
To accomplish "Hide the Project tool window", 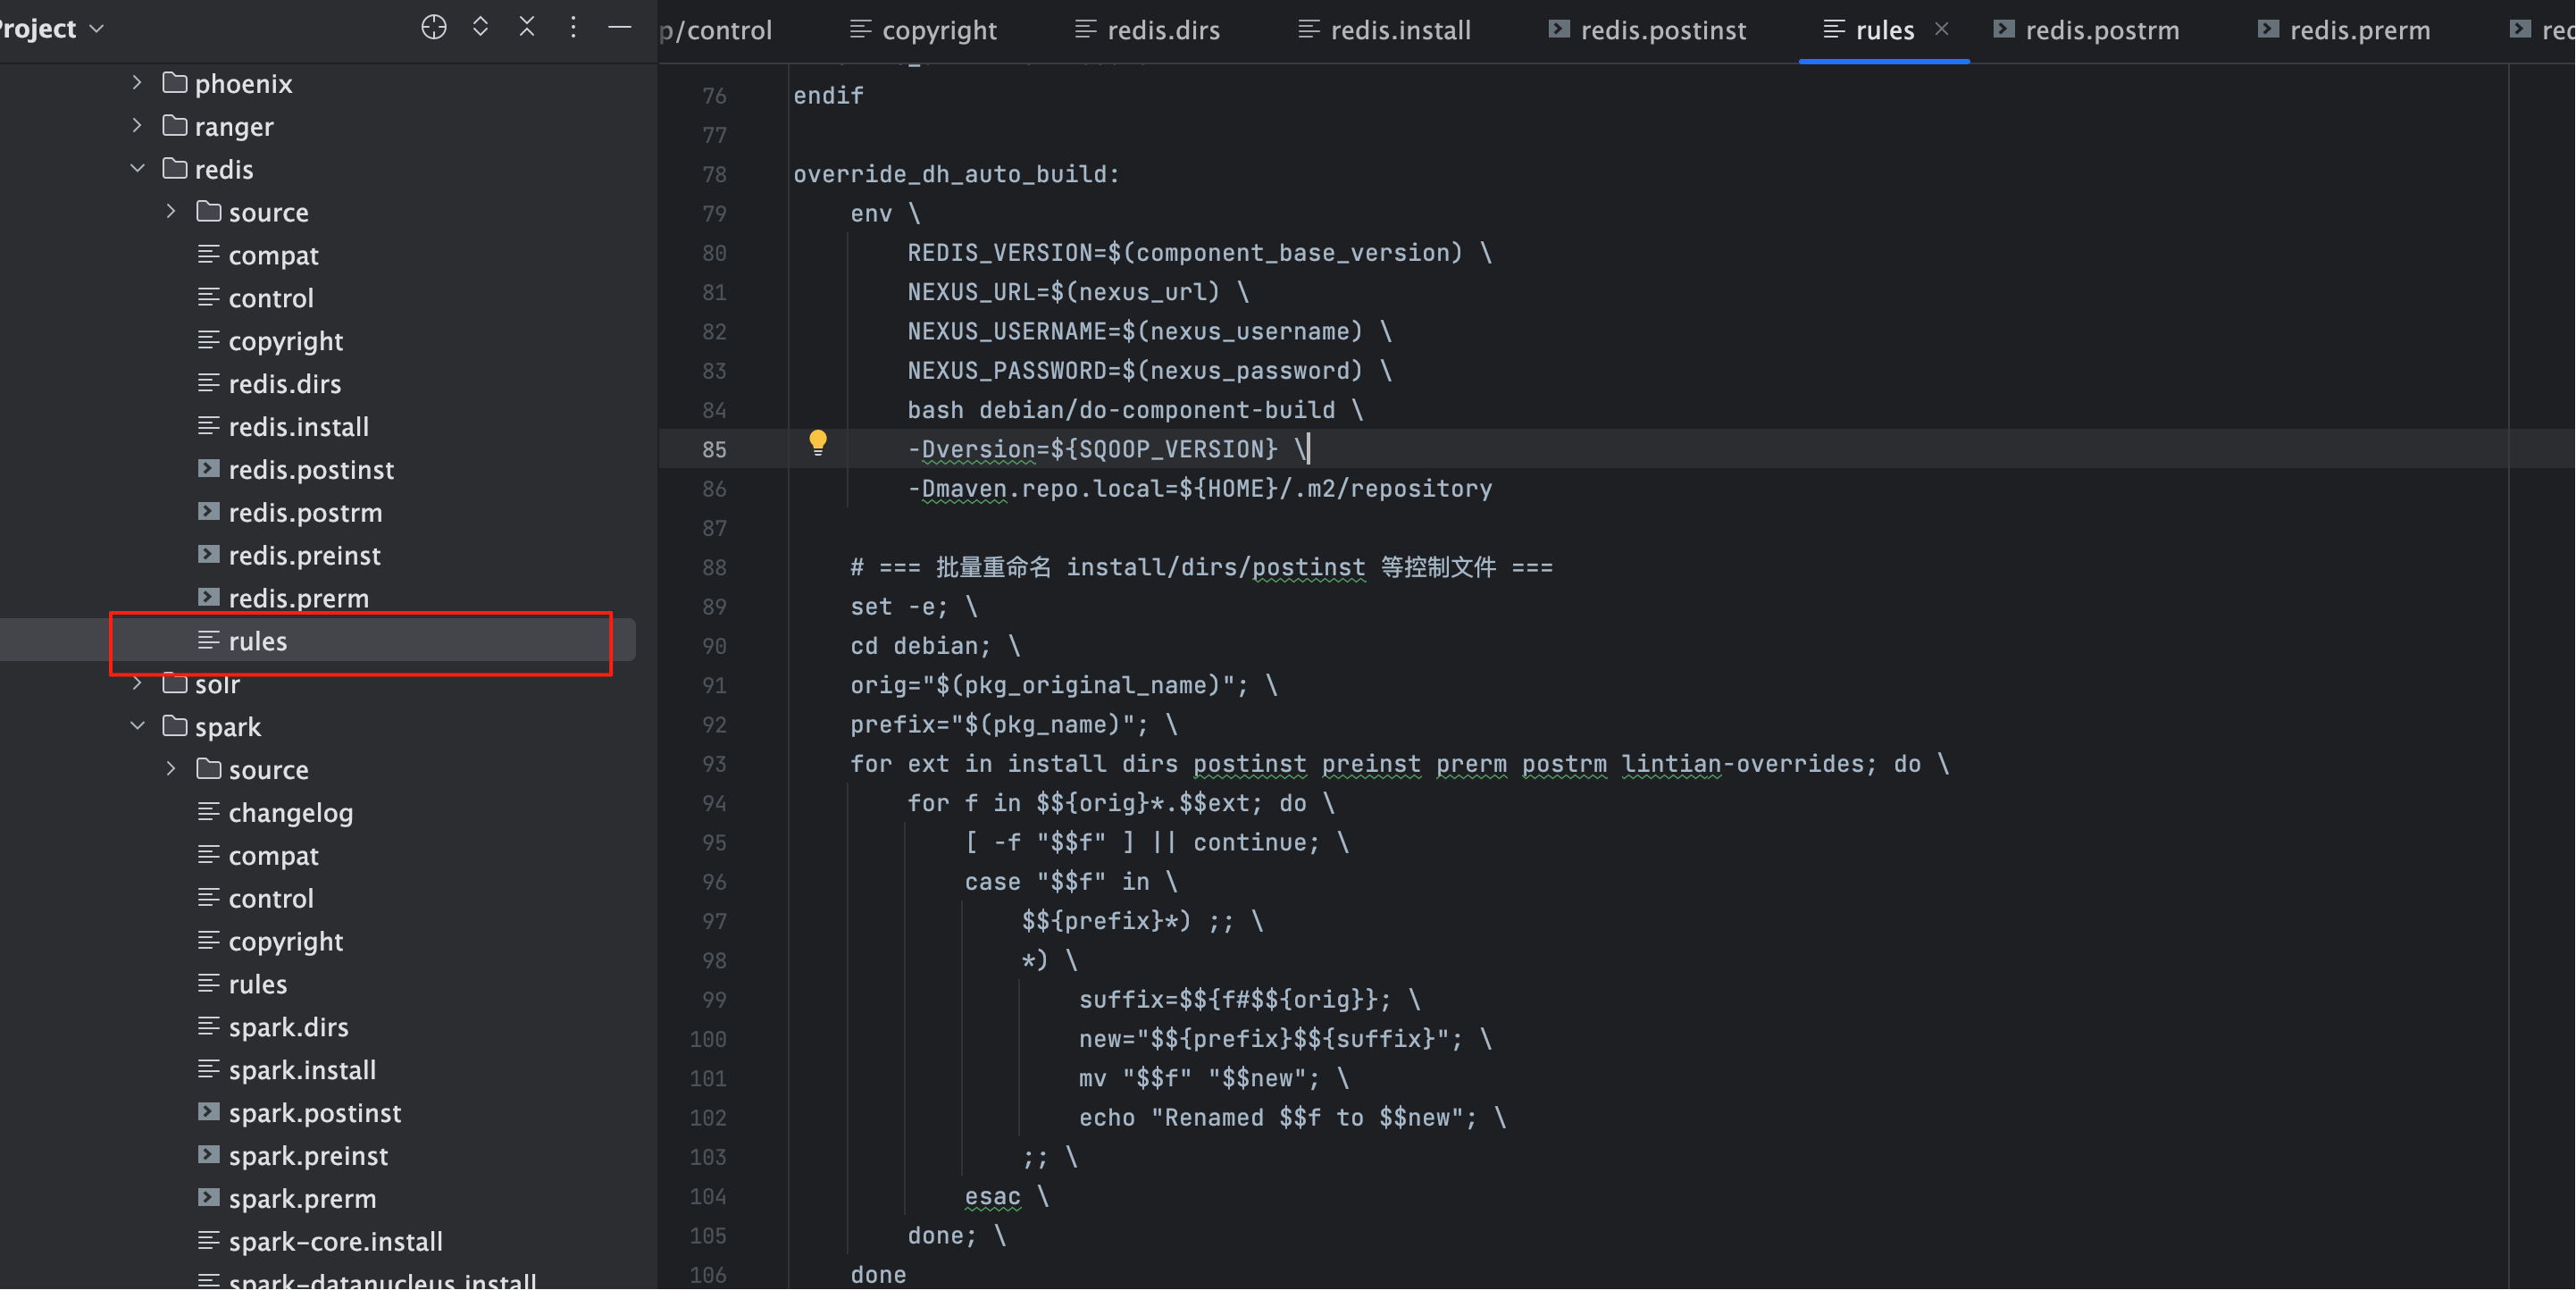I will 619,27.
